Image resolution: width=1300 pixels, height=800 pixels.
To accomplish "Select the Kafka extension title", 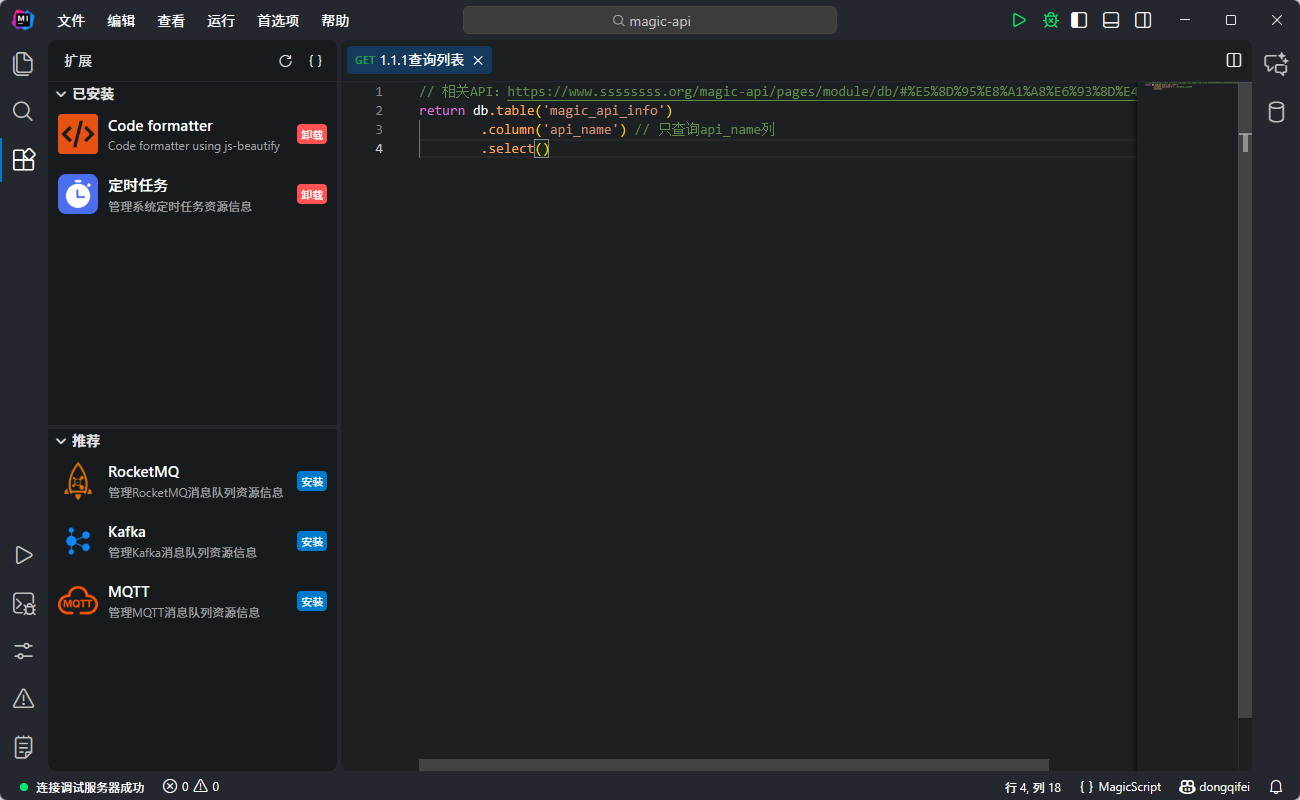I will pos(127,532).
